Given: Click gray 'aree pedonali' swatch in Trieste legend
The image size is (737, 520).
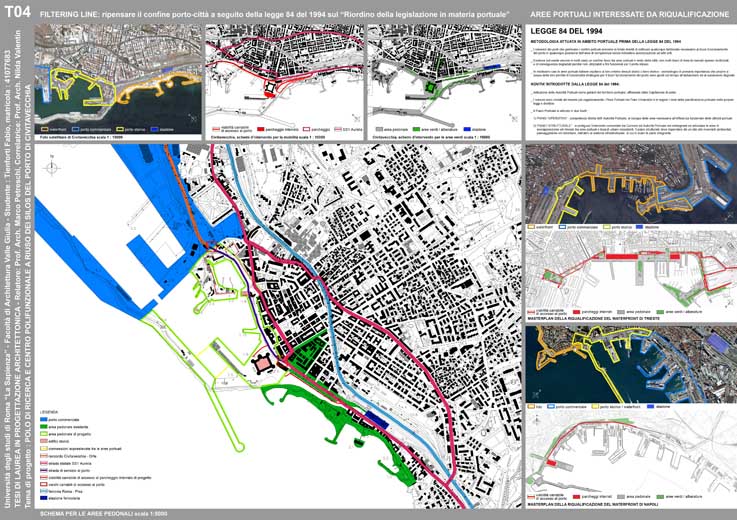Looking at the screenshot, I should 620,311.
